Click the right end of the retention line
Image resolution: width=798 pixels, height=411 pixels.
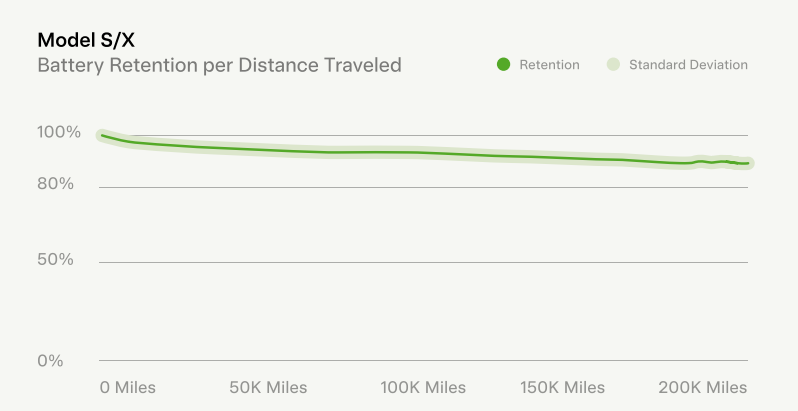pyautogui.click(x=747, y=163)
